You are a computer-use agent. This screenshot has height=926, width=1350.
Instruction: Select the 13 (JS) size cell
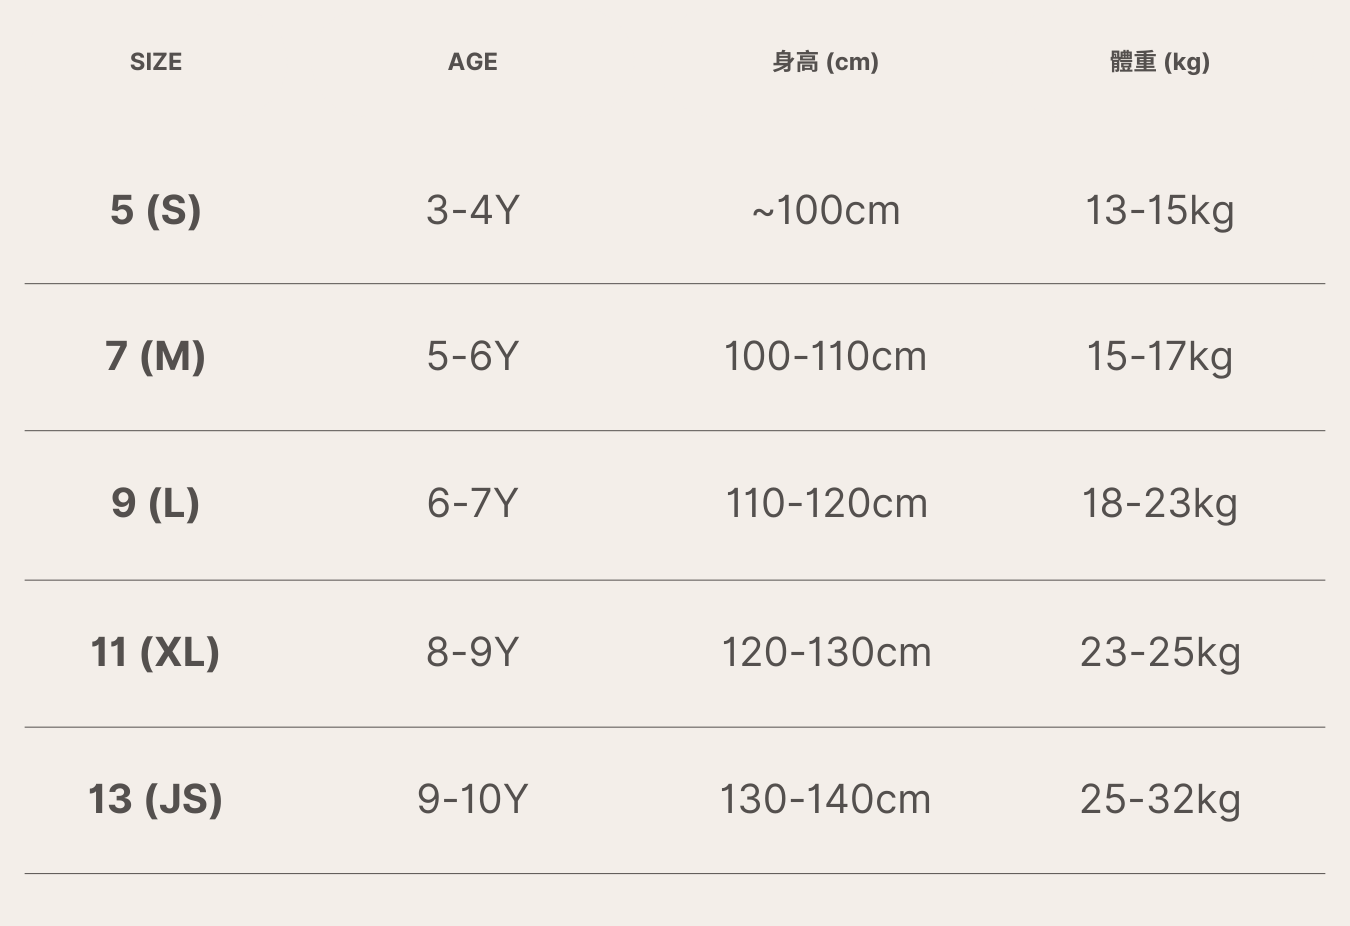click(x=156, y=799)
